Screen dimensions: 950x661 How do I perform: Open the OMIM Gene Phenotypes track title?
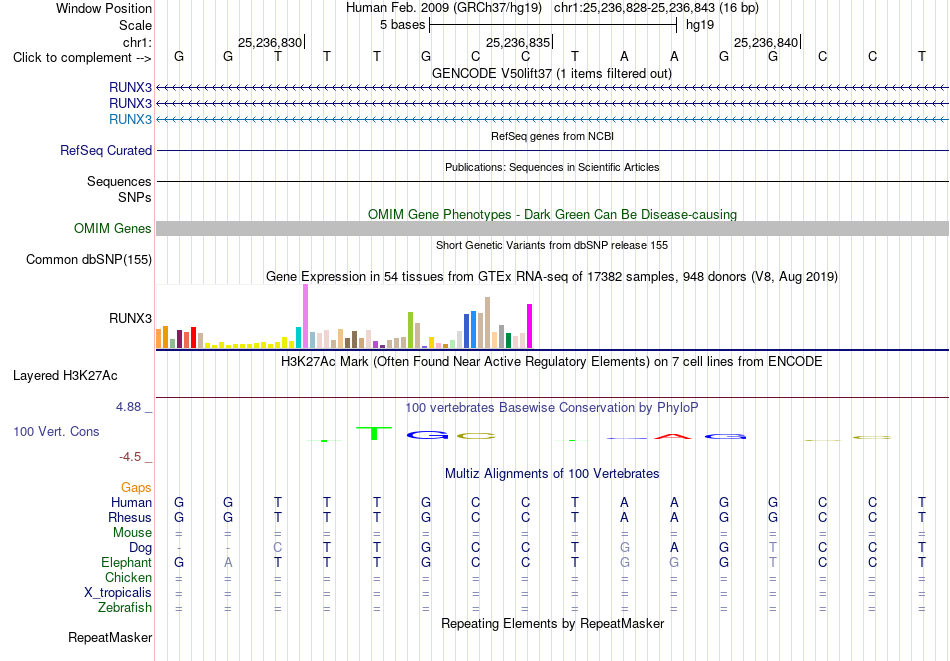coord(552,214)
